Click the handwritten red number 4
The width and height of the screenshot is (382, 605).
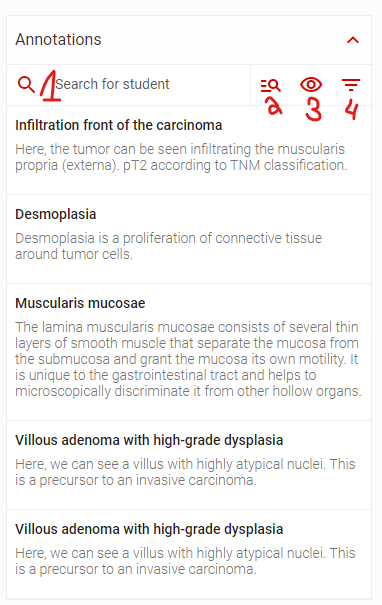click(352, 110)
